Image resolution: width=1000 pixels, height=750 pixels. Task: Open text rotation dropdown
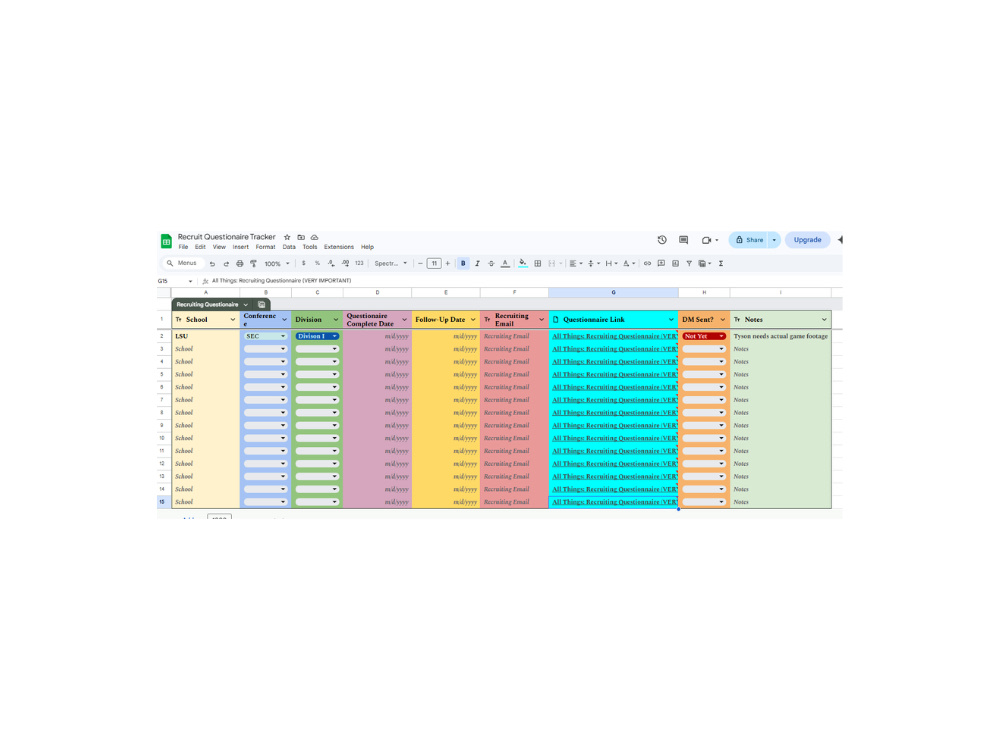click(x=629, y=263)
